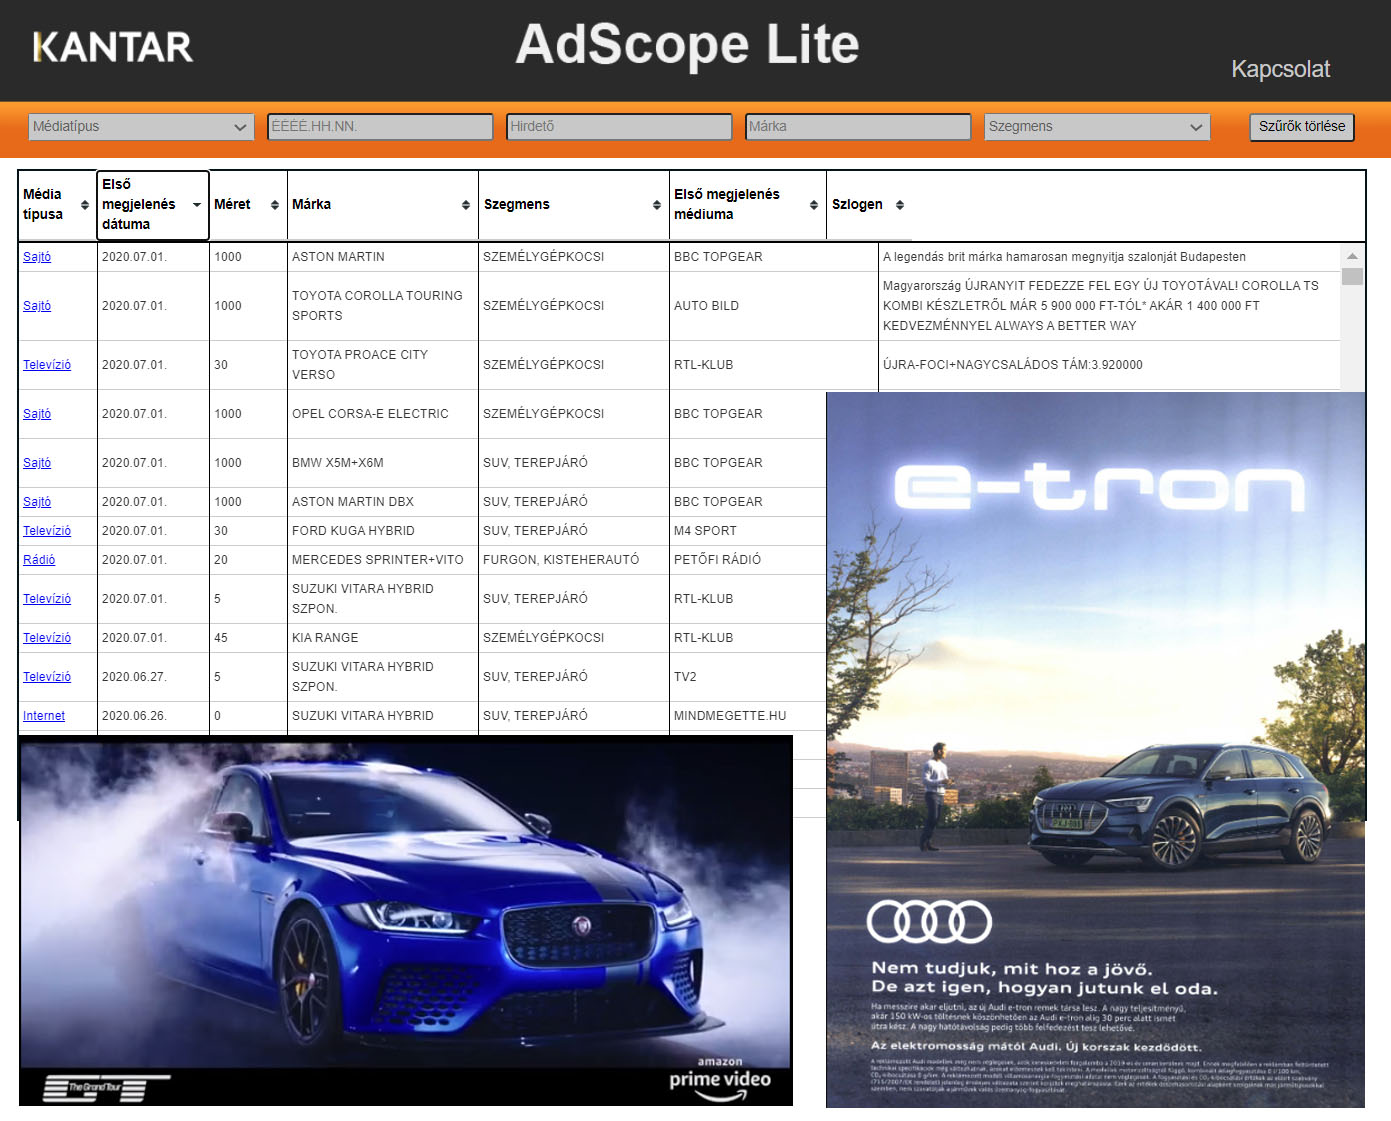This screenshot has height=1121, width=1391.
Task: Select the TV2 medium cell
Action: pos(748,677)
